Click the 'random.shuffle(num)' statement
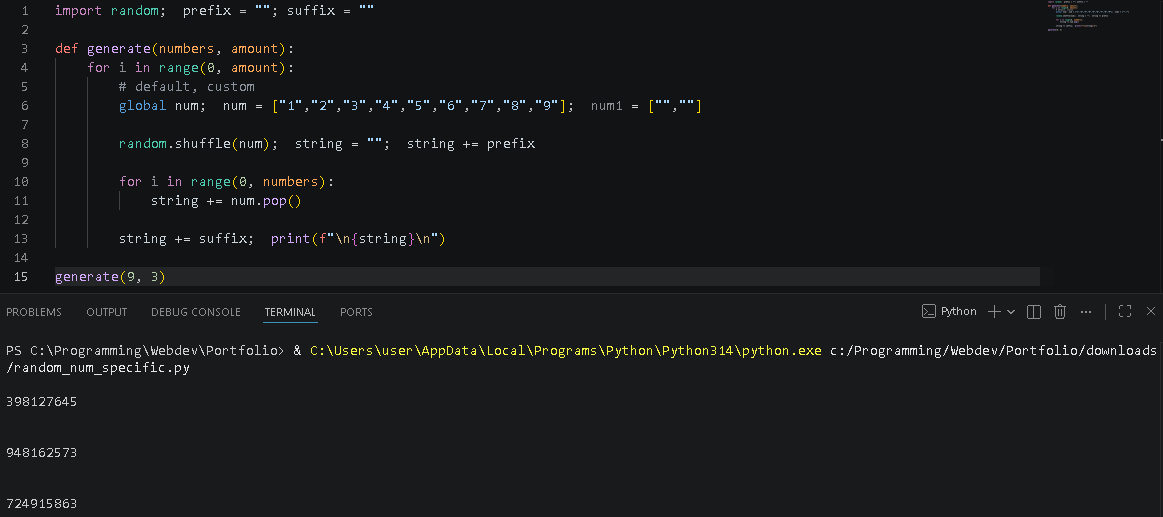 point(199,144)
